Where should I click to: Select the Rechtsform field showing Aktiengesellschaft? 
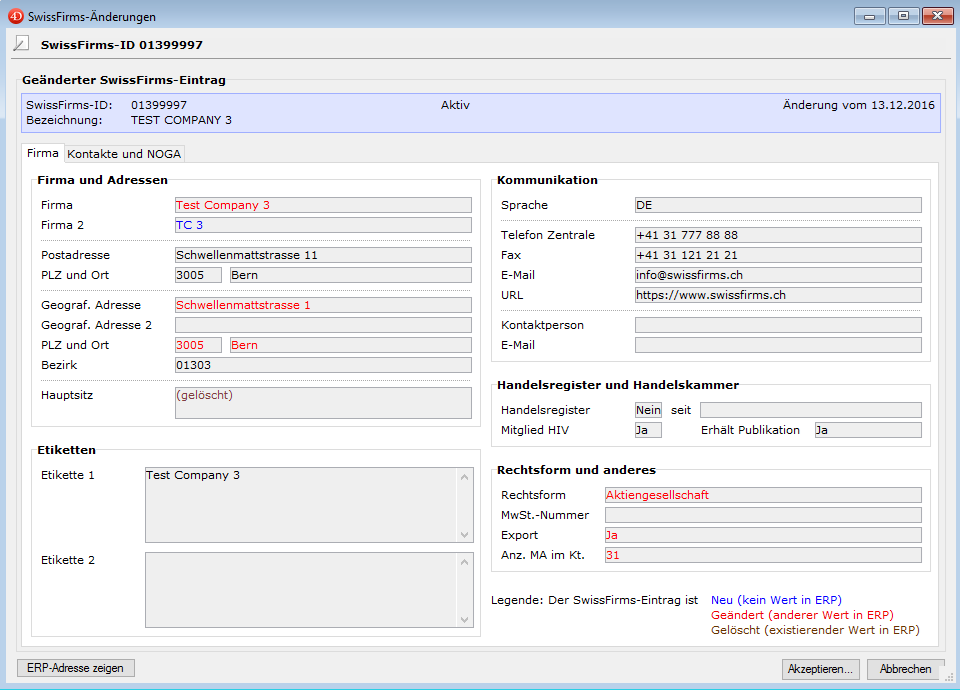[762, 495]
